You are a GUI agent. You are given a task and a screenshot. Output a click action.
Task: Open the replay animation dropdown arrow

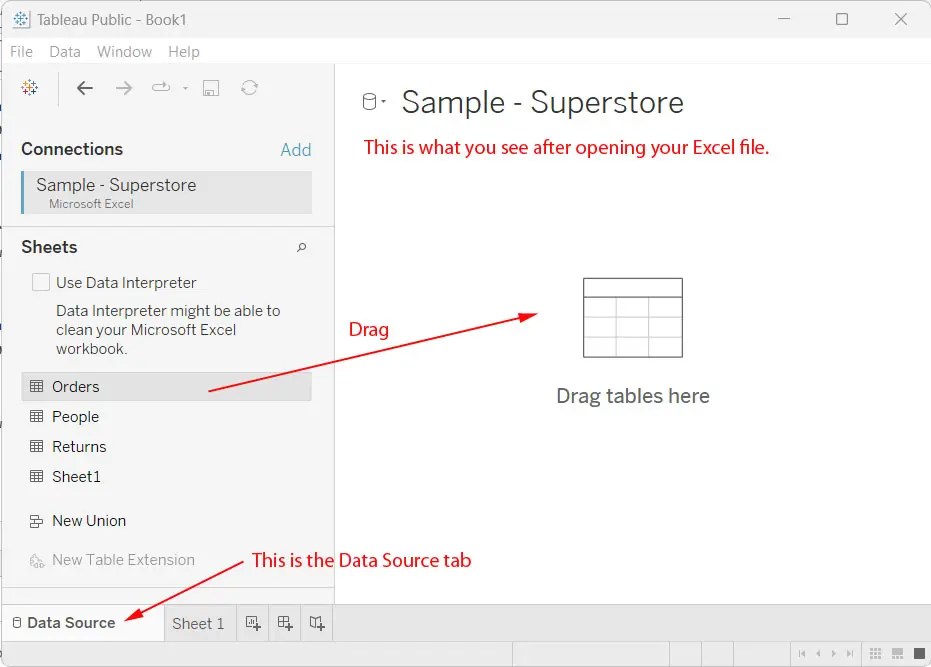[185, 88]
